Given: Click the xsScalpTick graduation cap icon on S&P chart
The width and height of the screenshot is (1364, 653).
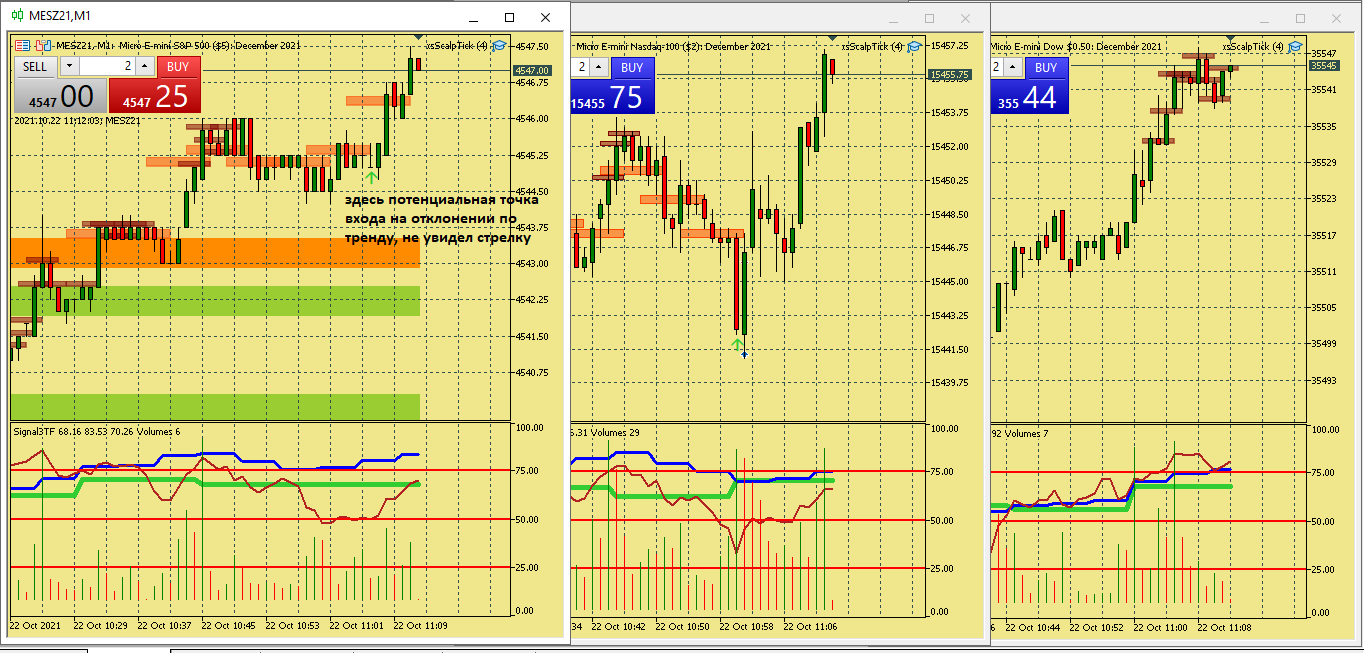Looking at the screenshot, I should coord(499,45).
